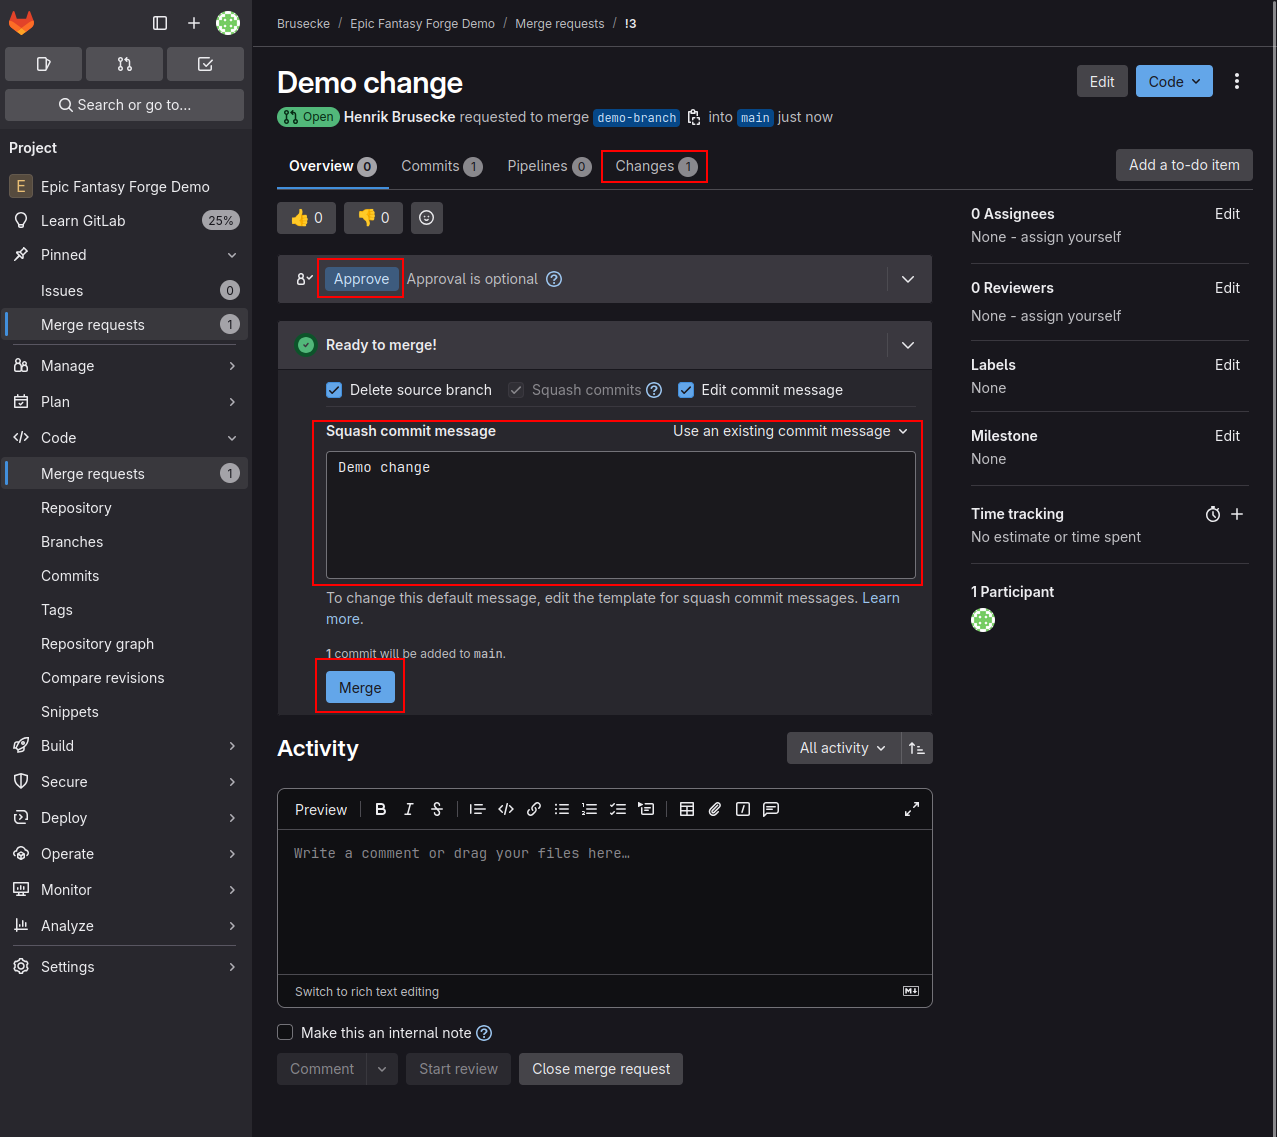Add a numbered list in comment
Viewport: 1277px width, 1137px height.
pos(590,809)
